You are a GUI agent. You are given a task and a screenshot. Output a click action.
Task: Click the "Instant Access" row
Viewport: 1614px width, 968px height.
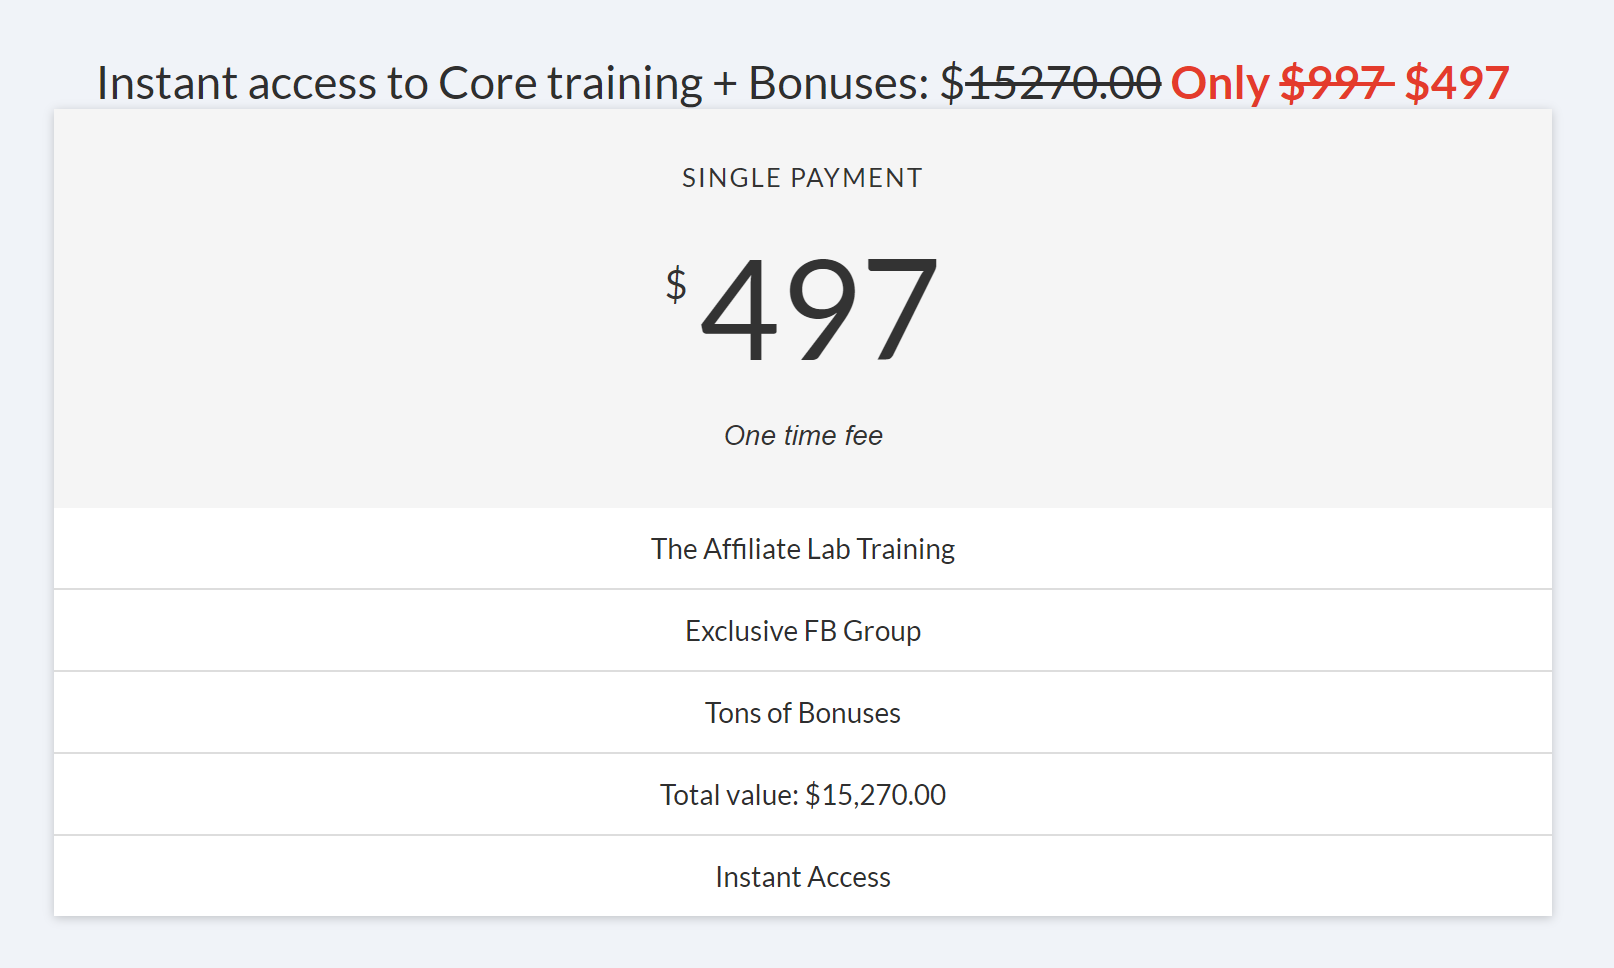click(x=803, y=877)
